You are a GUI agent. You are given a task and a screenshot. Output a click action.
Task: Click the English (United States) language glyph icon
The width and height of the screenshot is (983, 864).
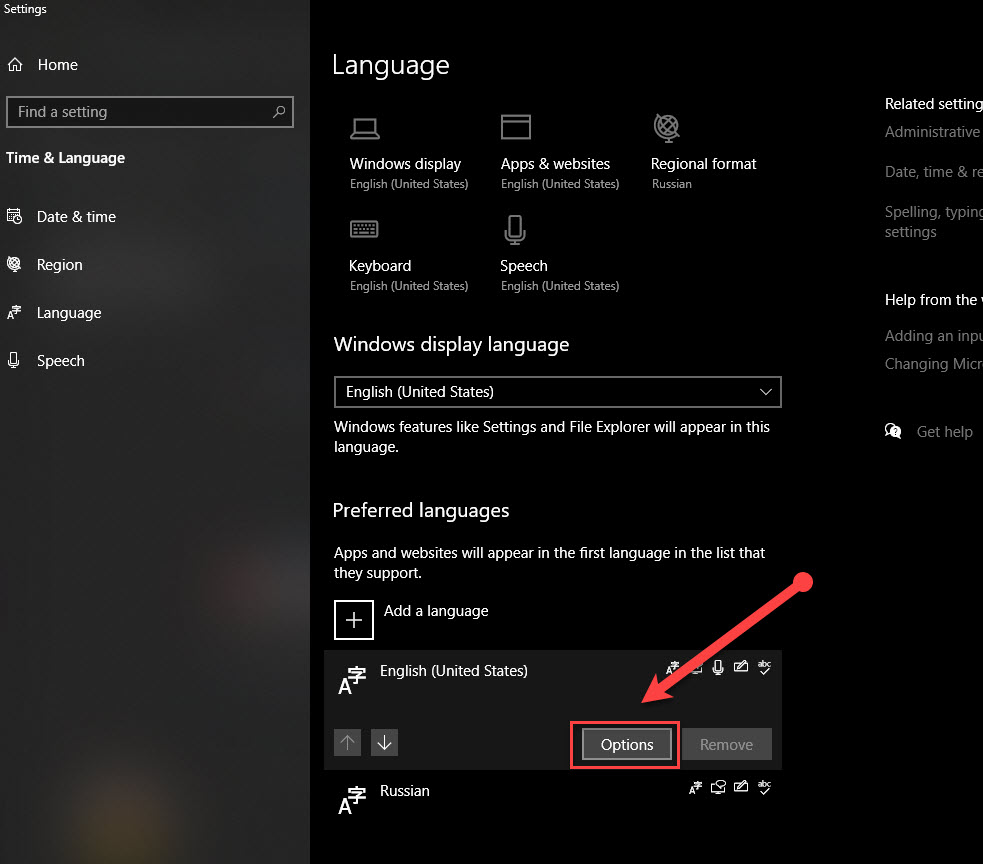coord(352,680)
